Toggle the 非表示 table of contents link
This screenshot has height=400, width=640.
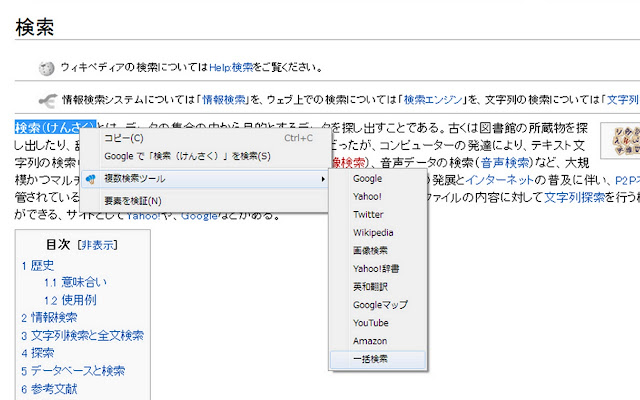98,245
